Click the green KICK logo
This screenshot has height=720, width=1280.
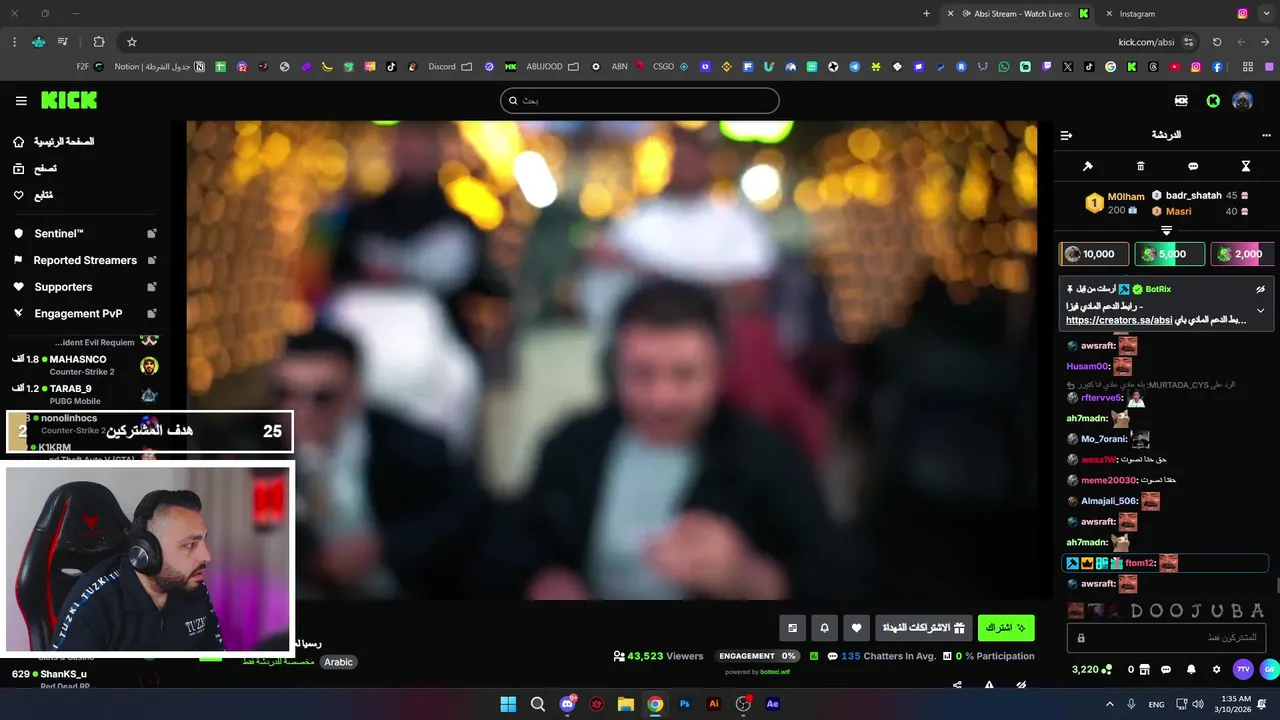[69, 100]
